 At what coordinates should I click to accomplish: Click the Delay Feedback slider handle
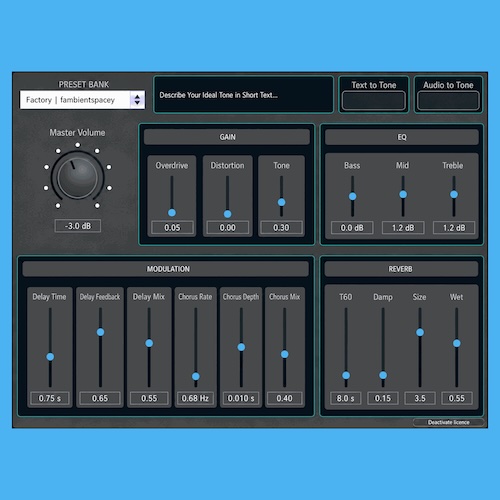(100, 332)
